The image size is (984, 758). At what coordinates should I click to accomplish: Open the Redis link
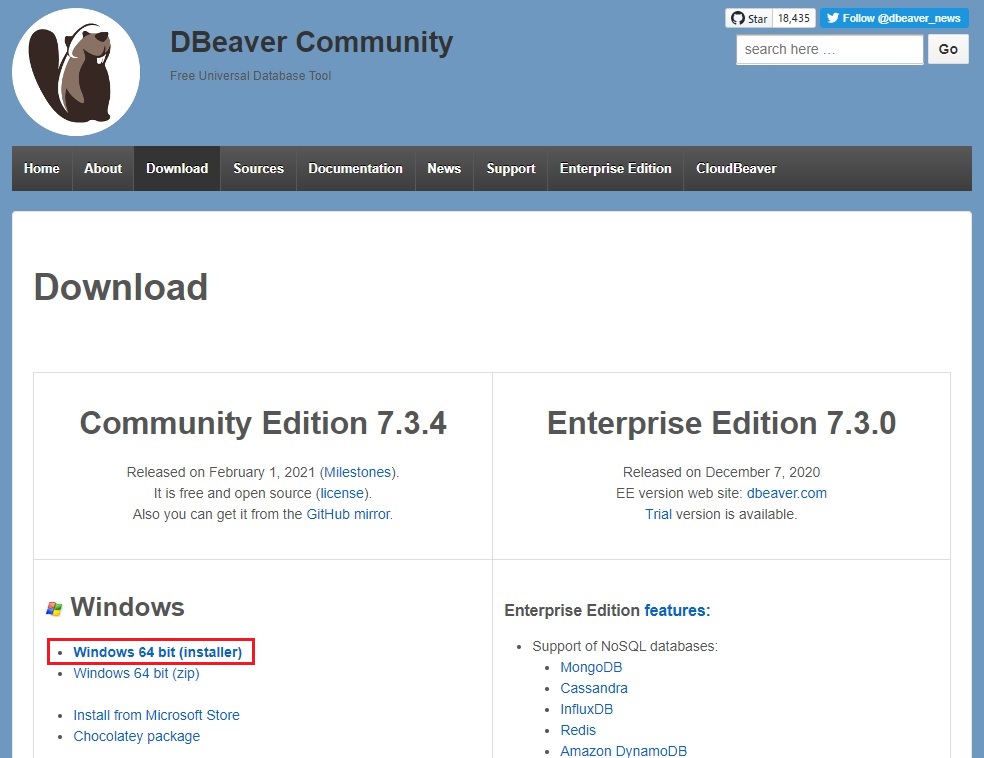tap(578, 730)
